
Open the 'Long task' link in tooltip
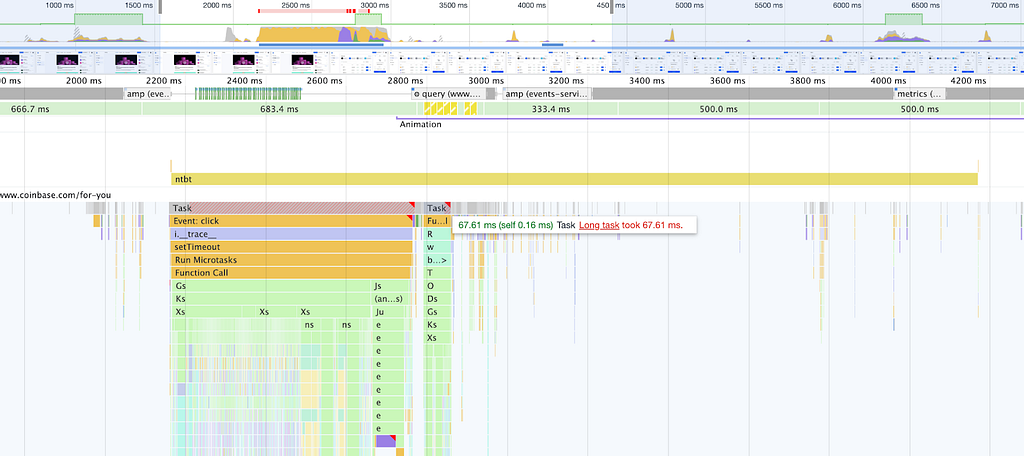[x=599, y=225]
